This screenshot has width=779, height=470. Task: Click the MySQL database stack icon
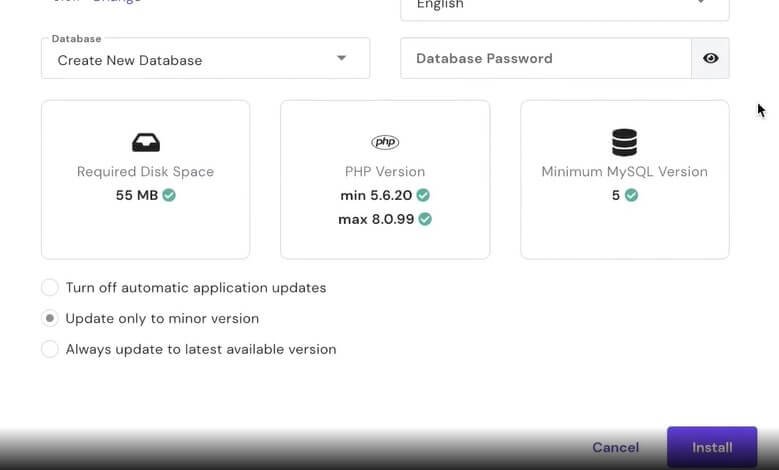click(x=624, y=143)
